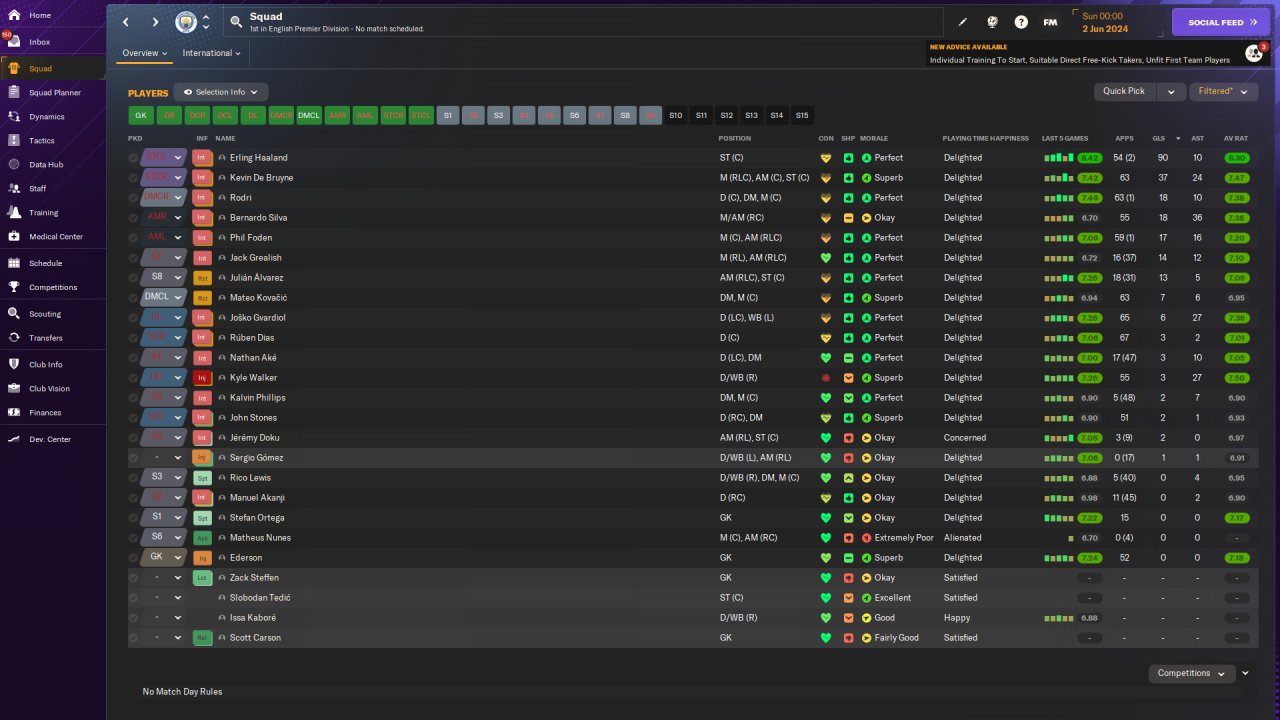The height and width of the screenshot is (720, 1280).
Task: Click the Data Hub sidebar icon
Action: pos(14,164)
